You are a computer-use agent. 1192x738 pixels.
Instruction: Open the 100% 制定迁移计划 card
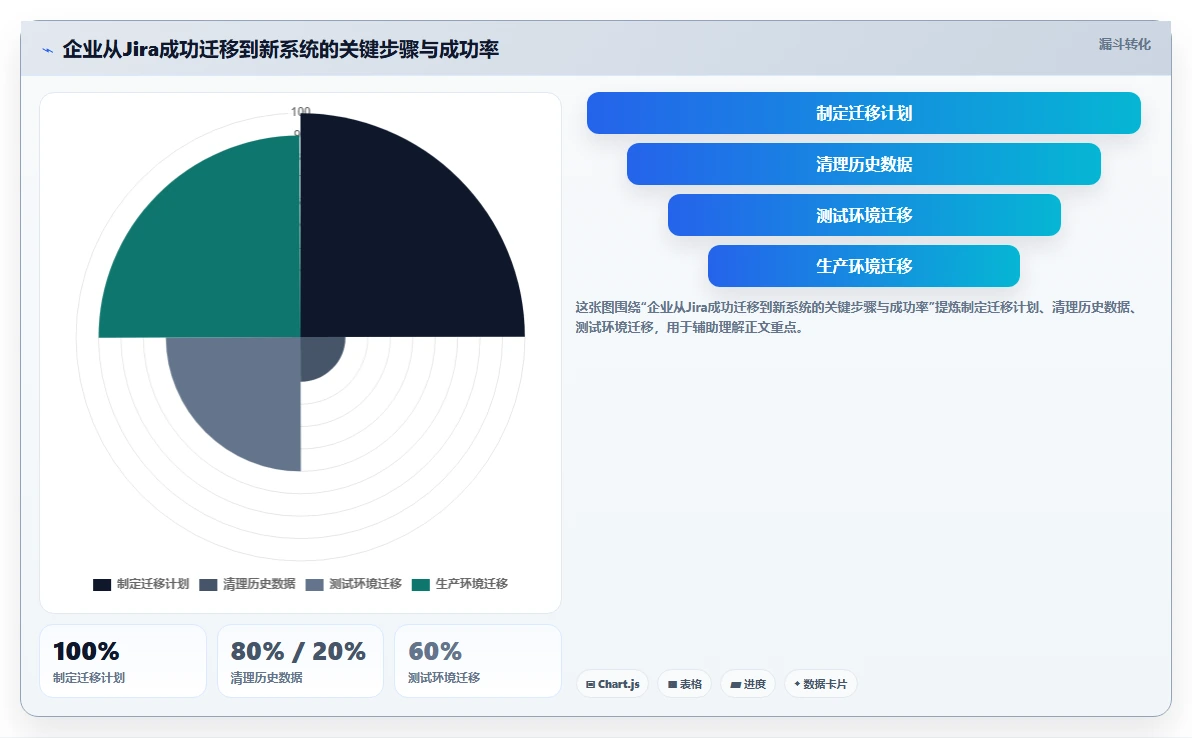click(x=123, y=661)
